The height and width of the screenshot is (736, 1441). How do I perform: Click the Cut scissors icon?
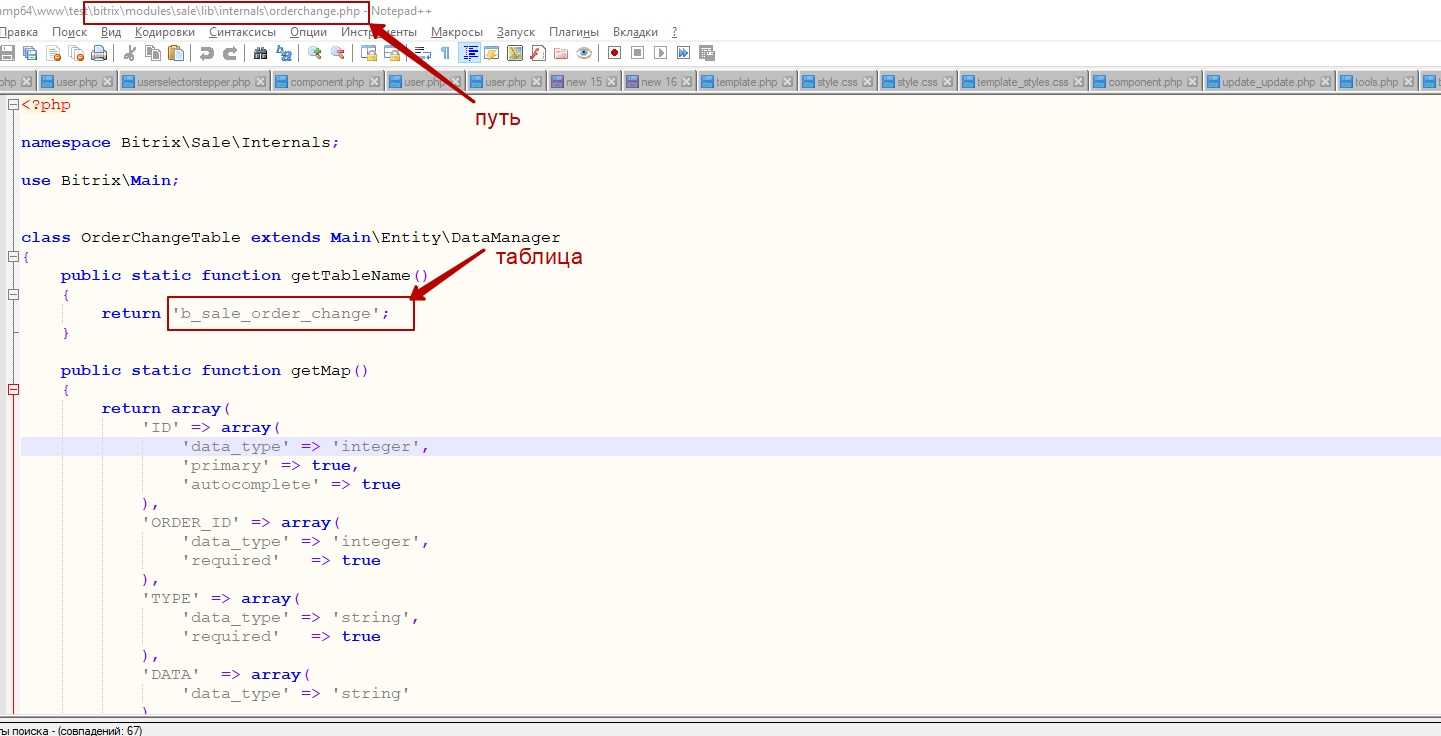(x=130, y=53)
